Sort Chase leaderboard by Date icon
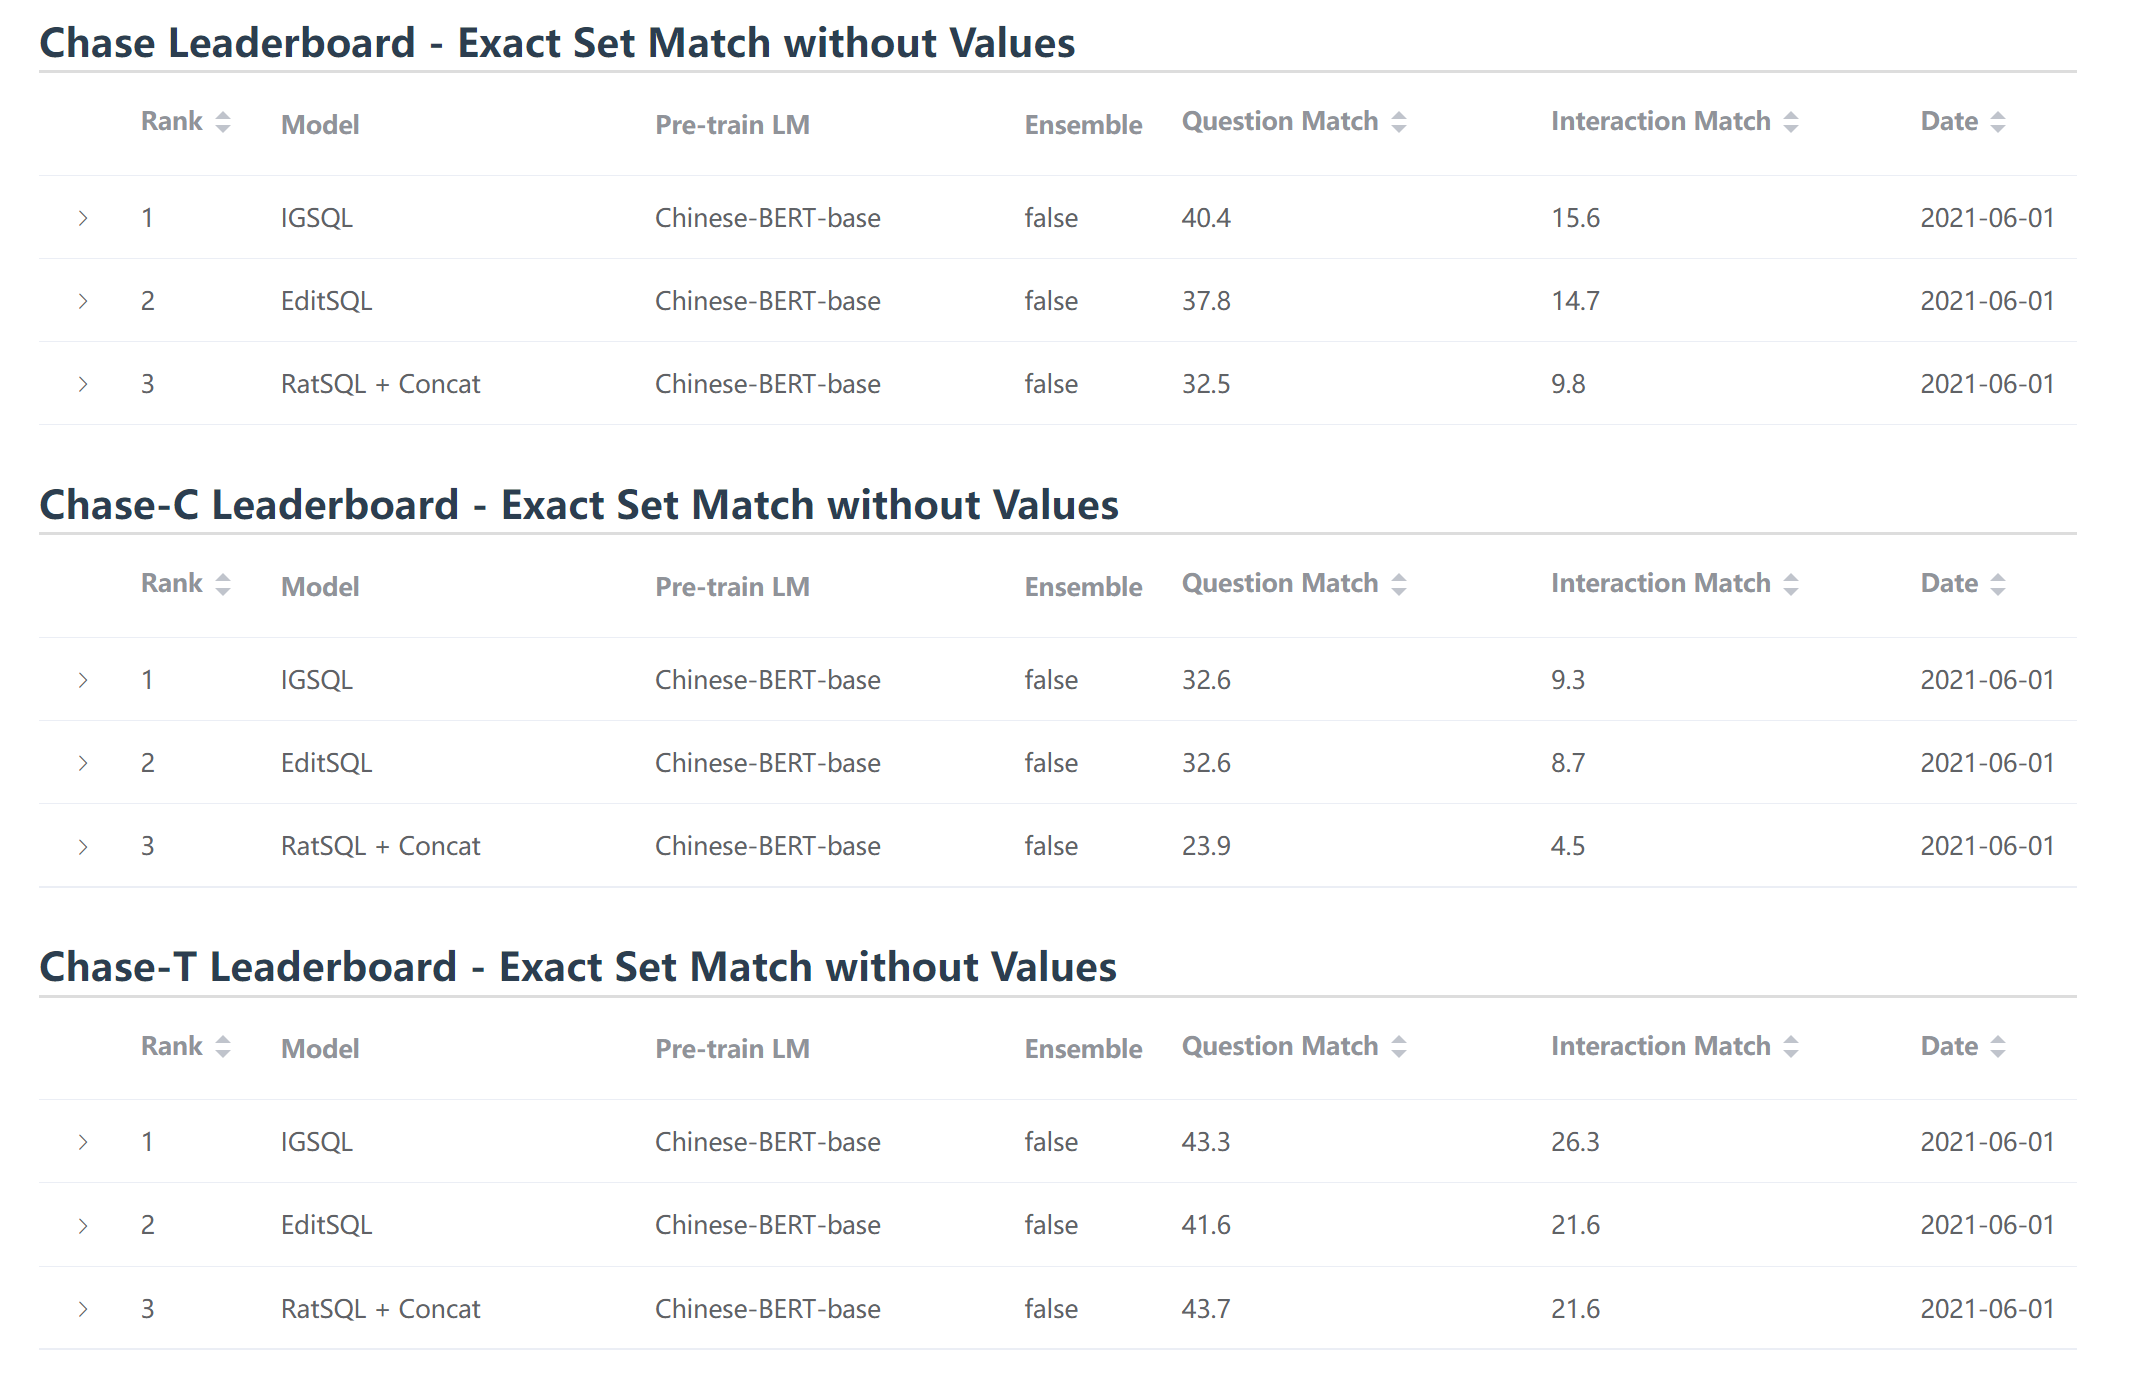 (x=1998, y=122)
